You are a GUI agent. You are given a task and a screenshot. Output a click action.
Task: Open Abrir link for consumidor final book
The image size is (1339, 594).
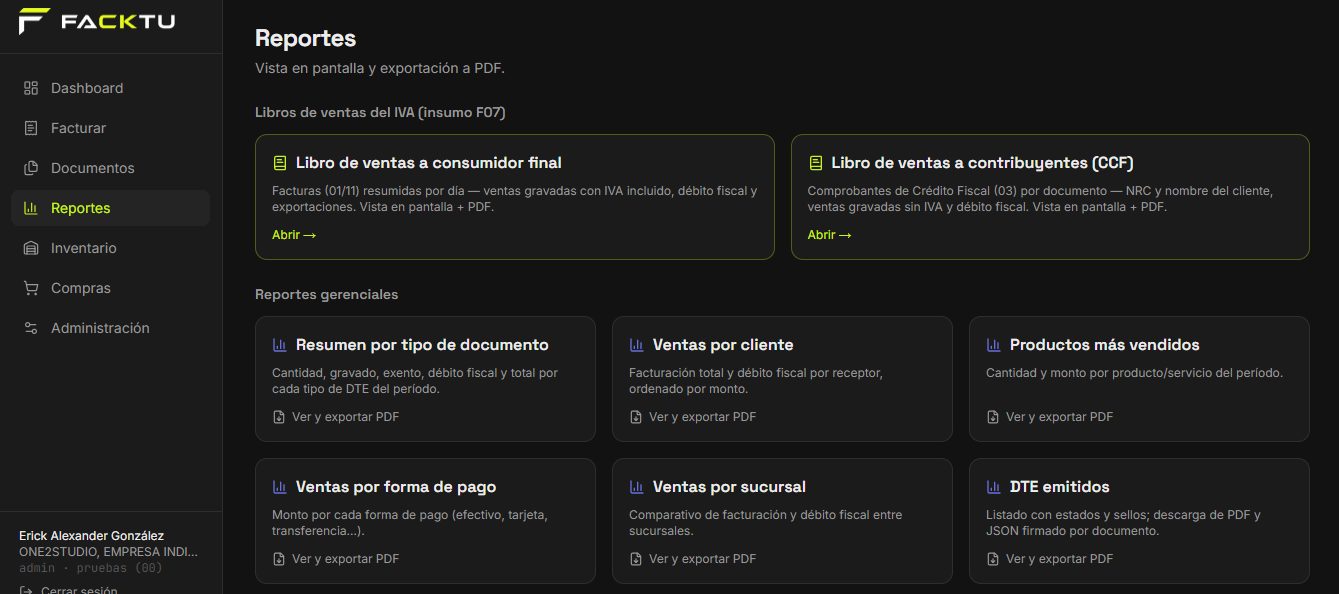[x=294, y=235]
